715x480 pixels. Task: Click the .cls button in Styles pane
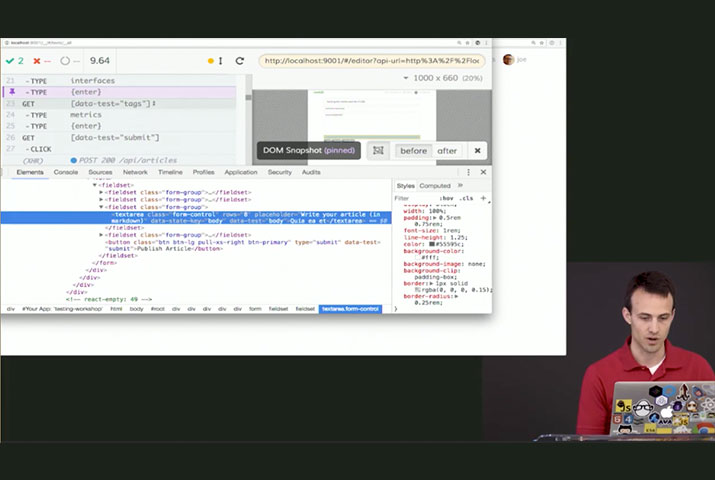tap(466, 198)
